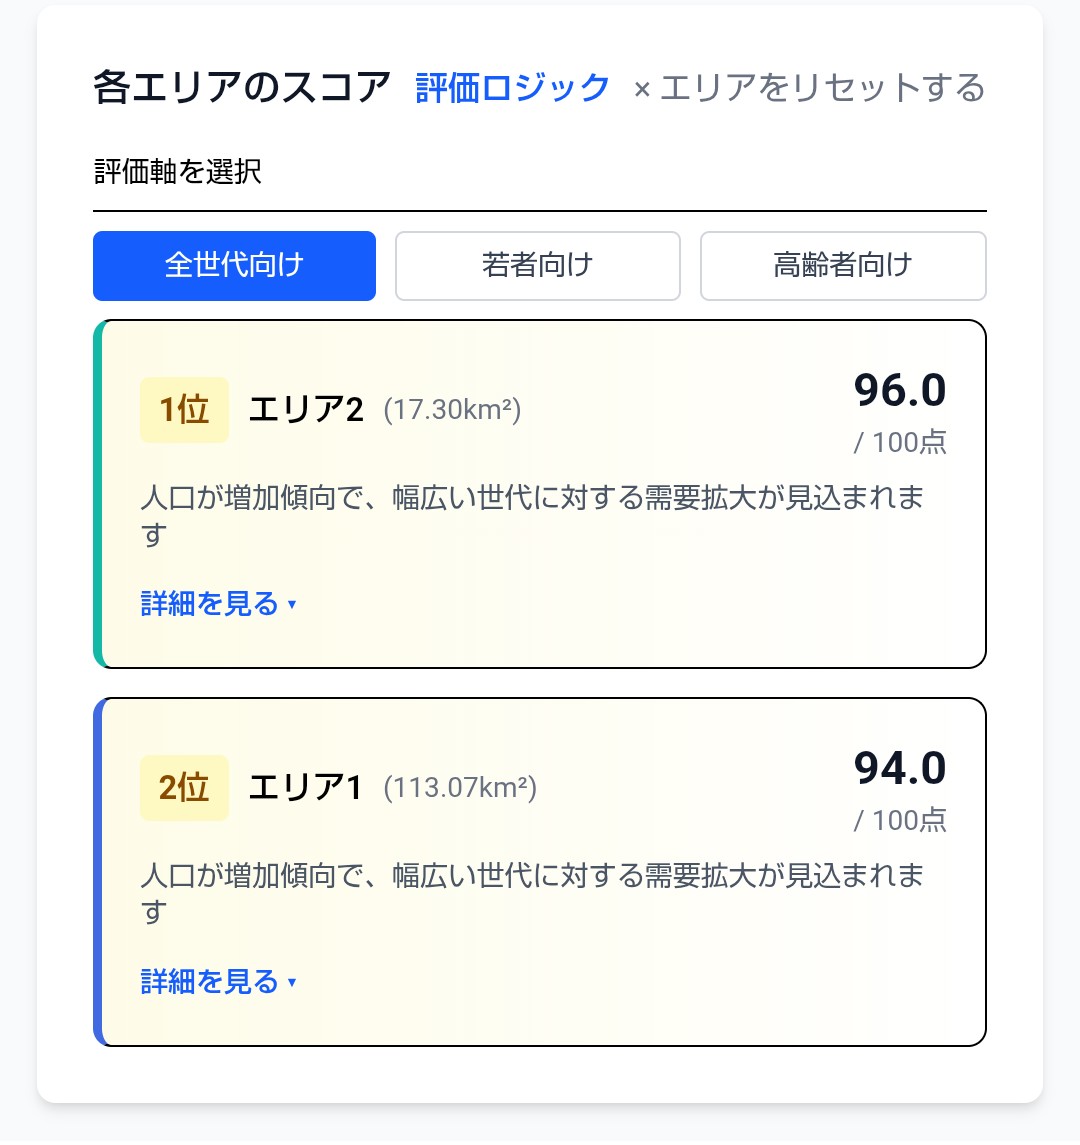Click the エリア1 card title
This screenshot has height=1145, width=1080.
305,788
